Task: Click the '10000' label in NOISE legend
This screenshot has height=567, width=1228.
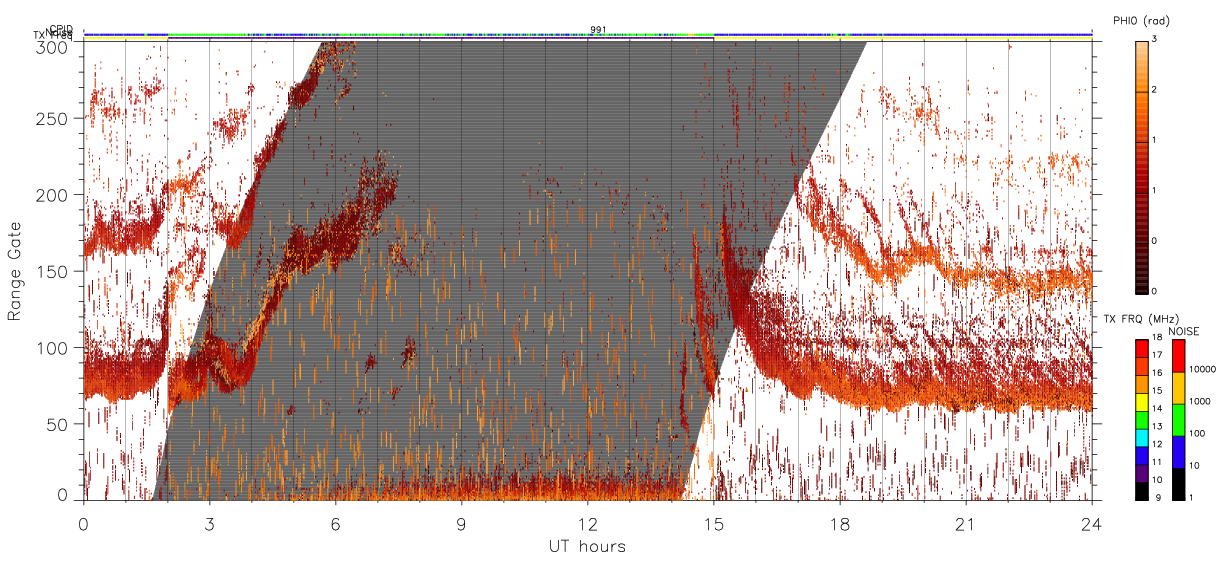Action: 1202,371
